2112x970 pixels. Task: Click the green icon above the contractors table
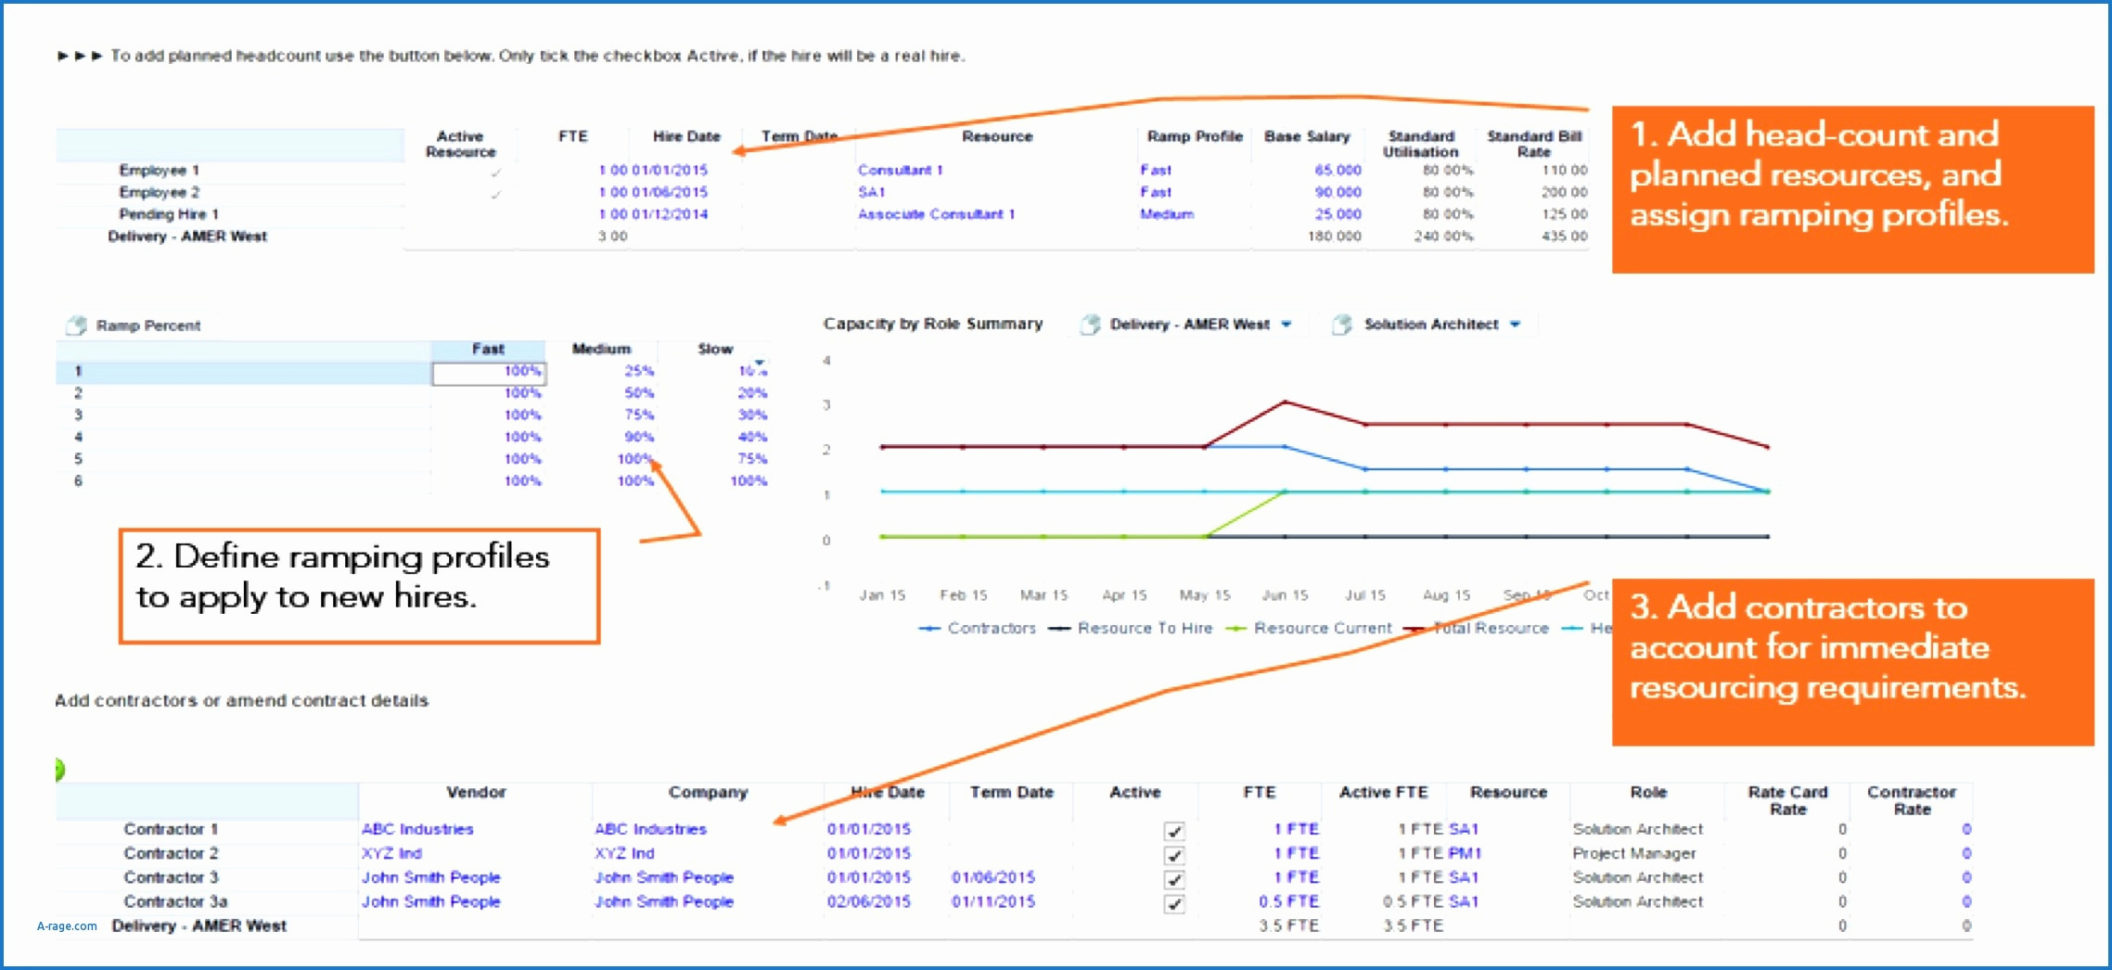click(59, 766)
